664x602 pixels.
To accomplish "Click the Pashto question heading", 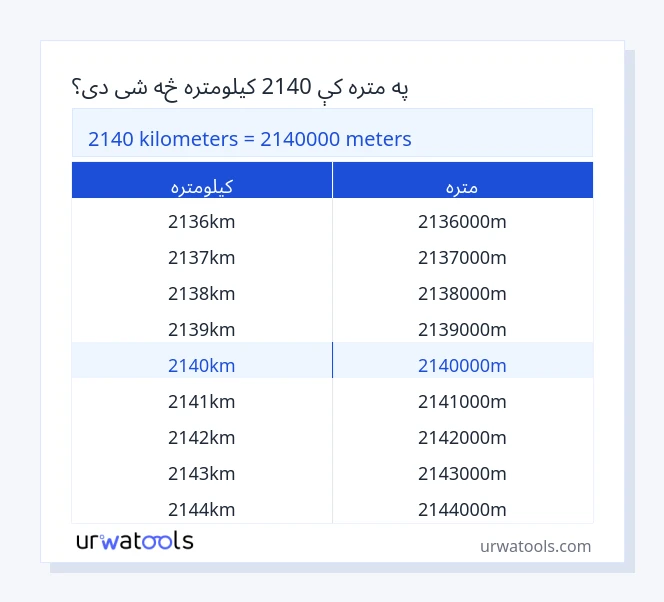I will point(240,88).
